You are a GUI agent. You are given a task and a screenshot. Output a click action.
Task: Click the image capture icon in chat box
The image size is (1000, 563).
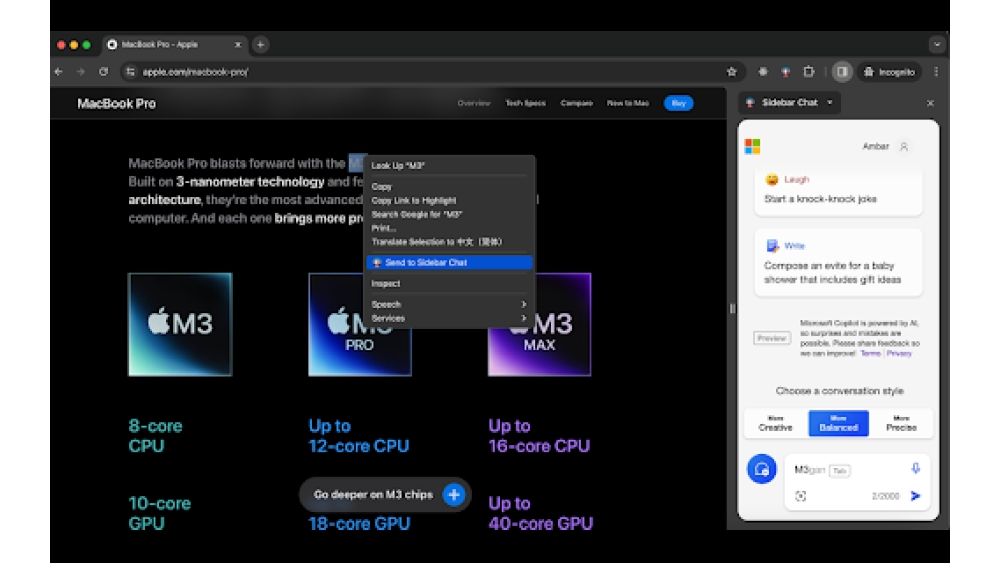(800, 496)
